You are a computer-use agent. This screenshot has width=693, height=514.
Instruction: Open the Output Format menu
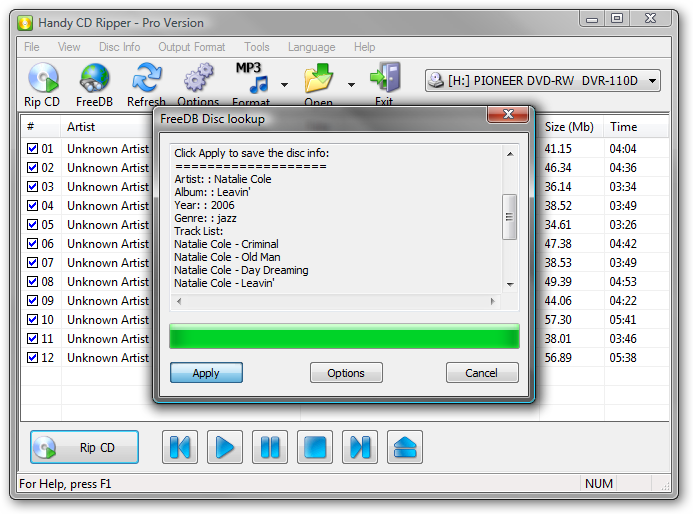click(192, 47)
